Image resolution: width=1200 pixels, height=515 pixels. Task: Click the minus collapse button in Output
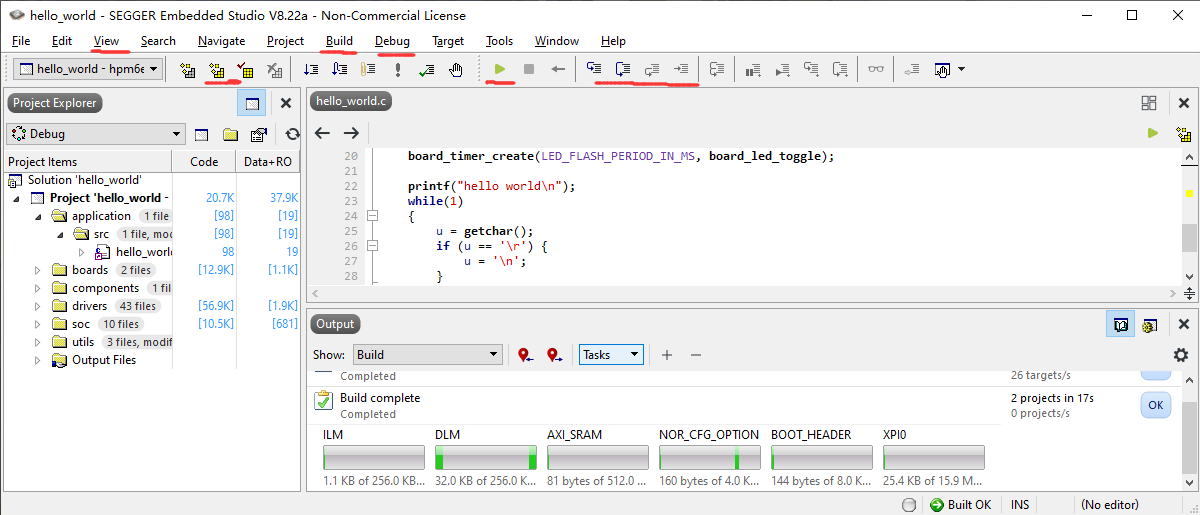tap(696, 355)
